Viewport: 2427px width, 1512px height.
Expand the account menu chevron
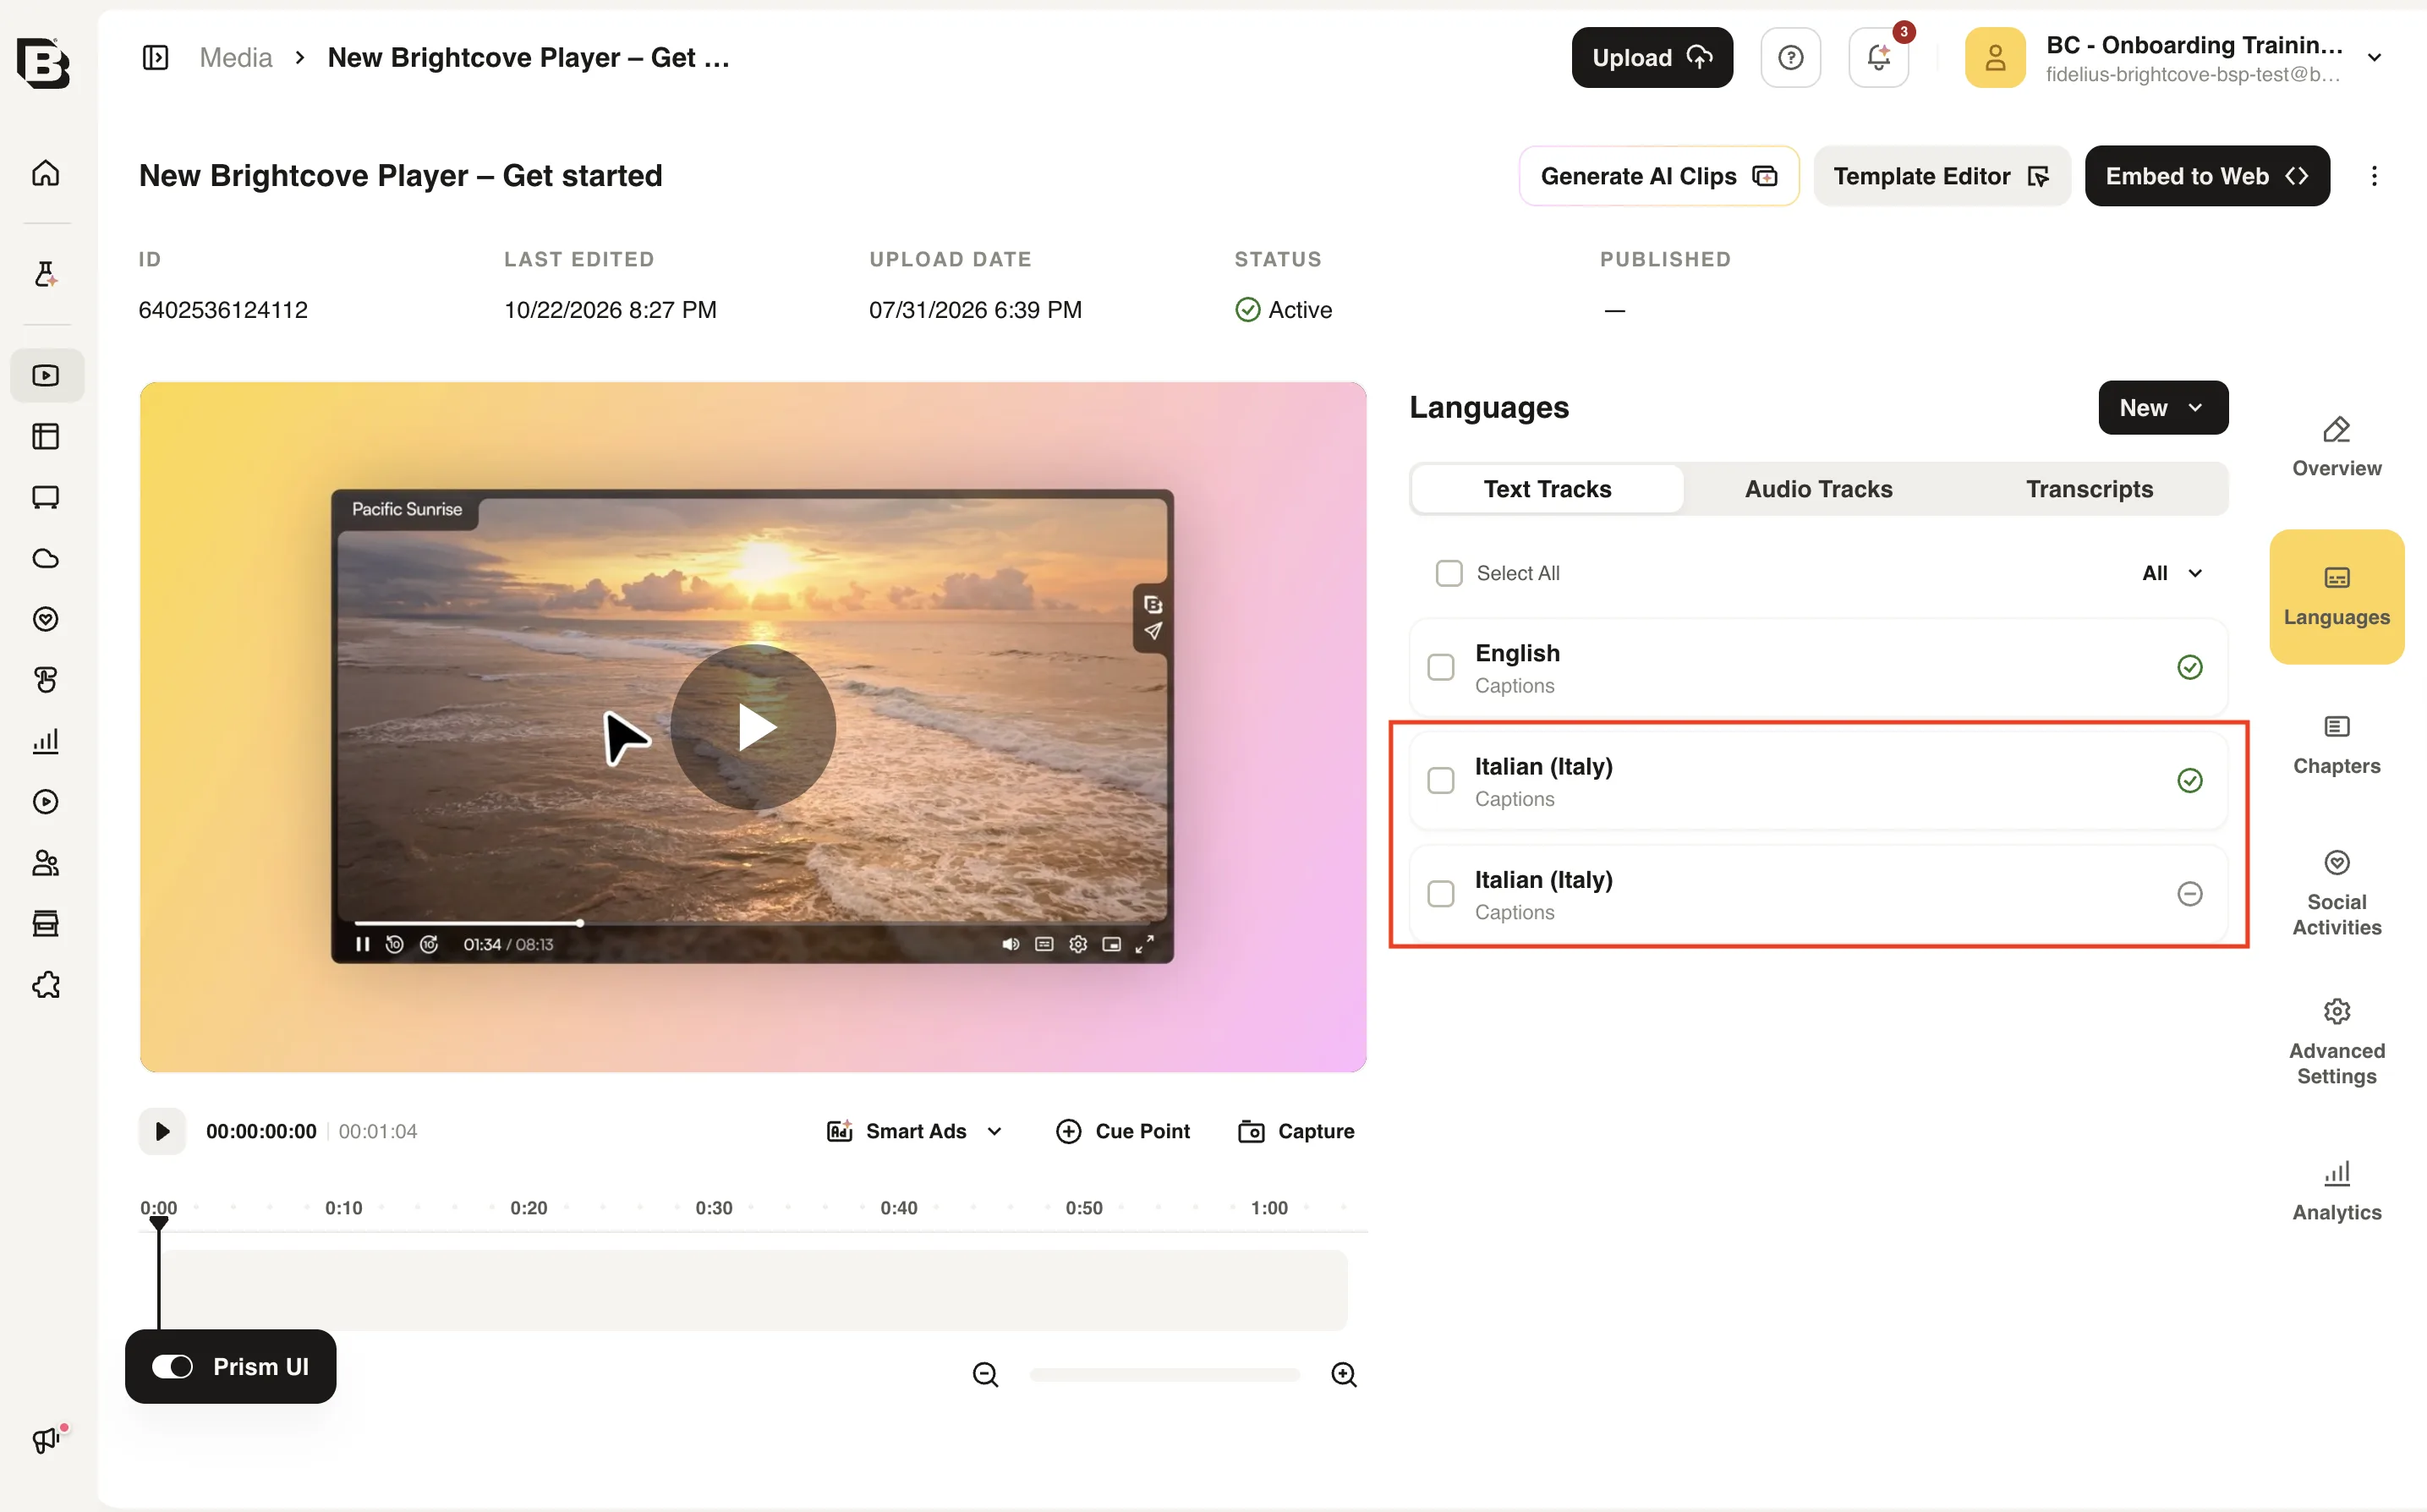pyautogui.click(x=2375, y=58)
